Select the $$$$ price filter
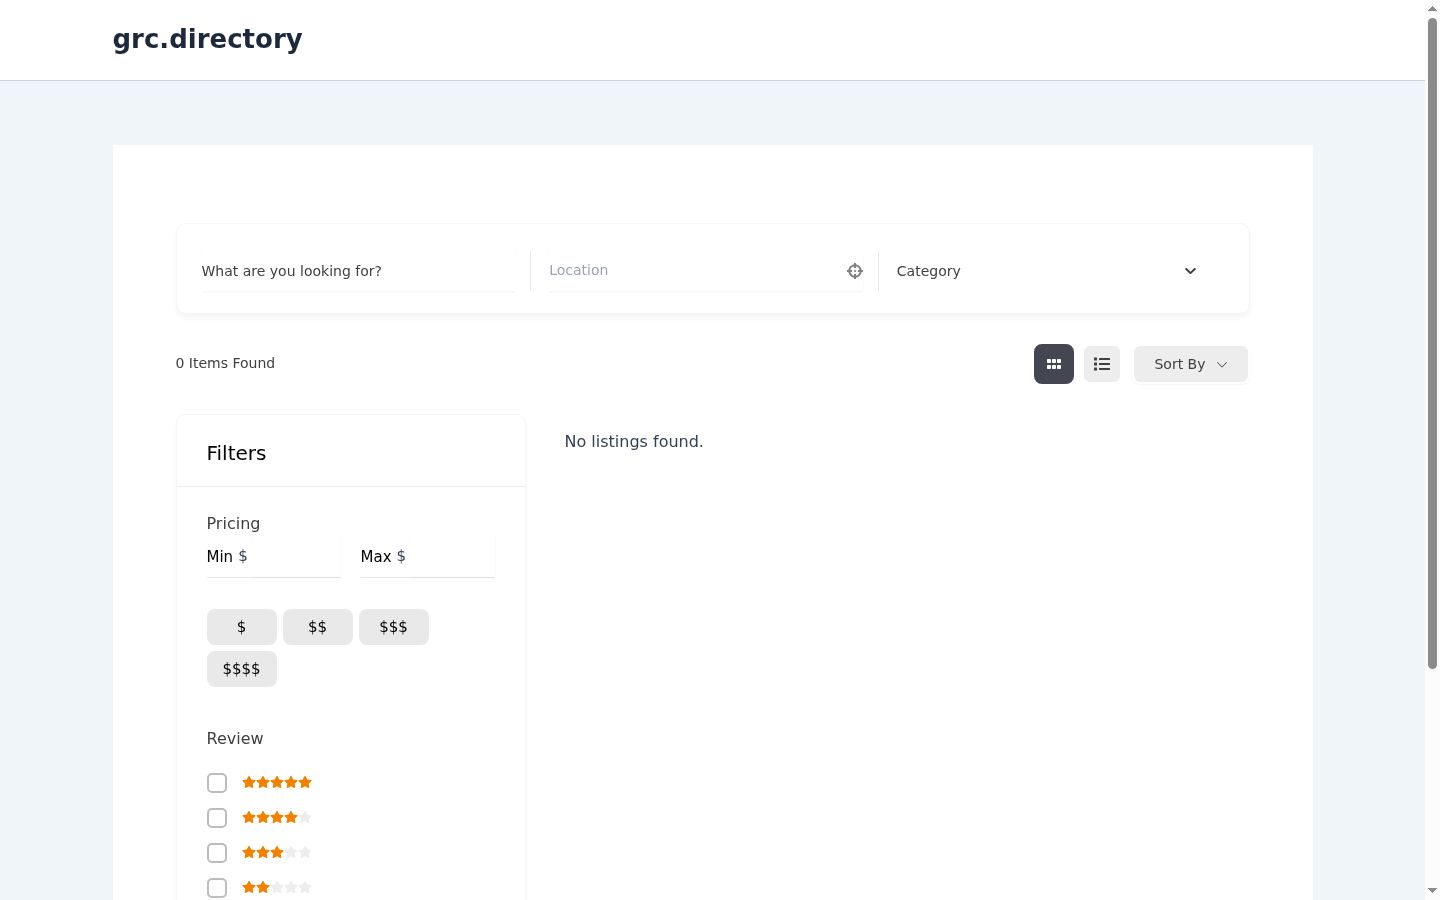Viewport: 1440px width, 900px height. click(x=242, y=669)
